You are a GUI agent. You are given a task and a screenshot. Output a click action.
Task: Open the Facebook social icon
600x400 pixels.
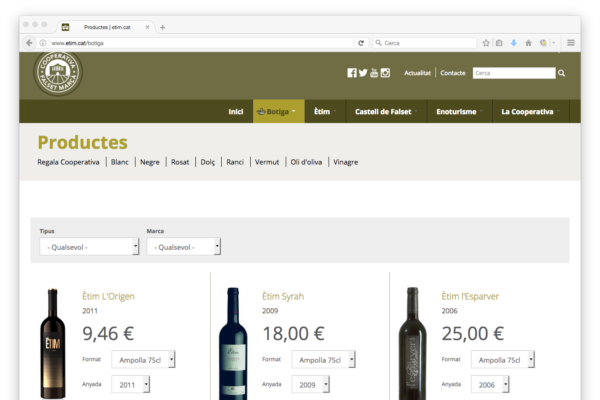tap(352, 73)
